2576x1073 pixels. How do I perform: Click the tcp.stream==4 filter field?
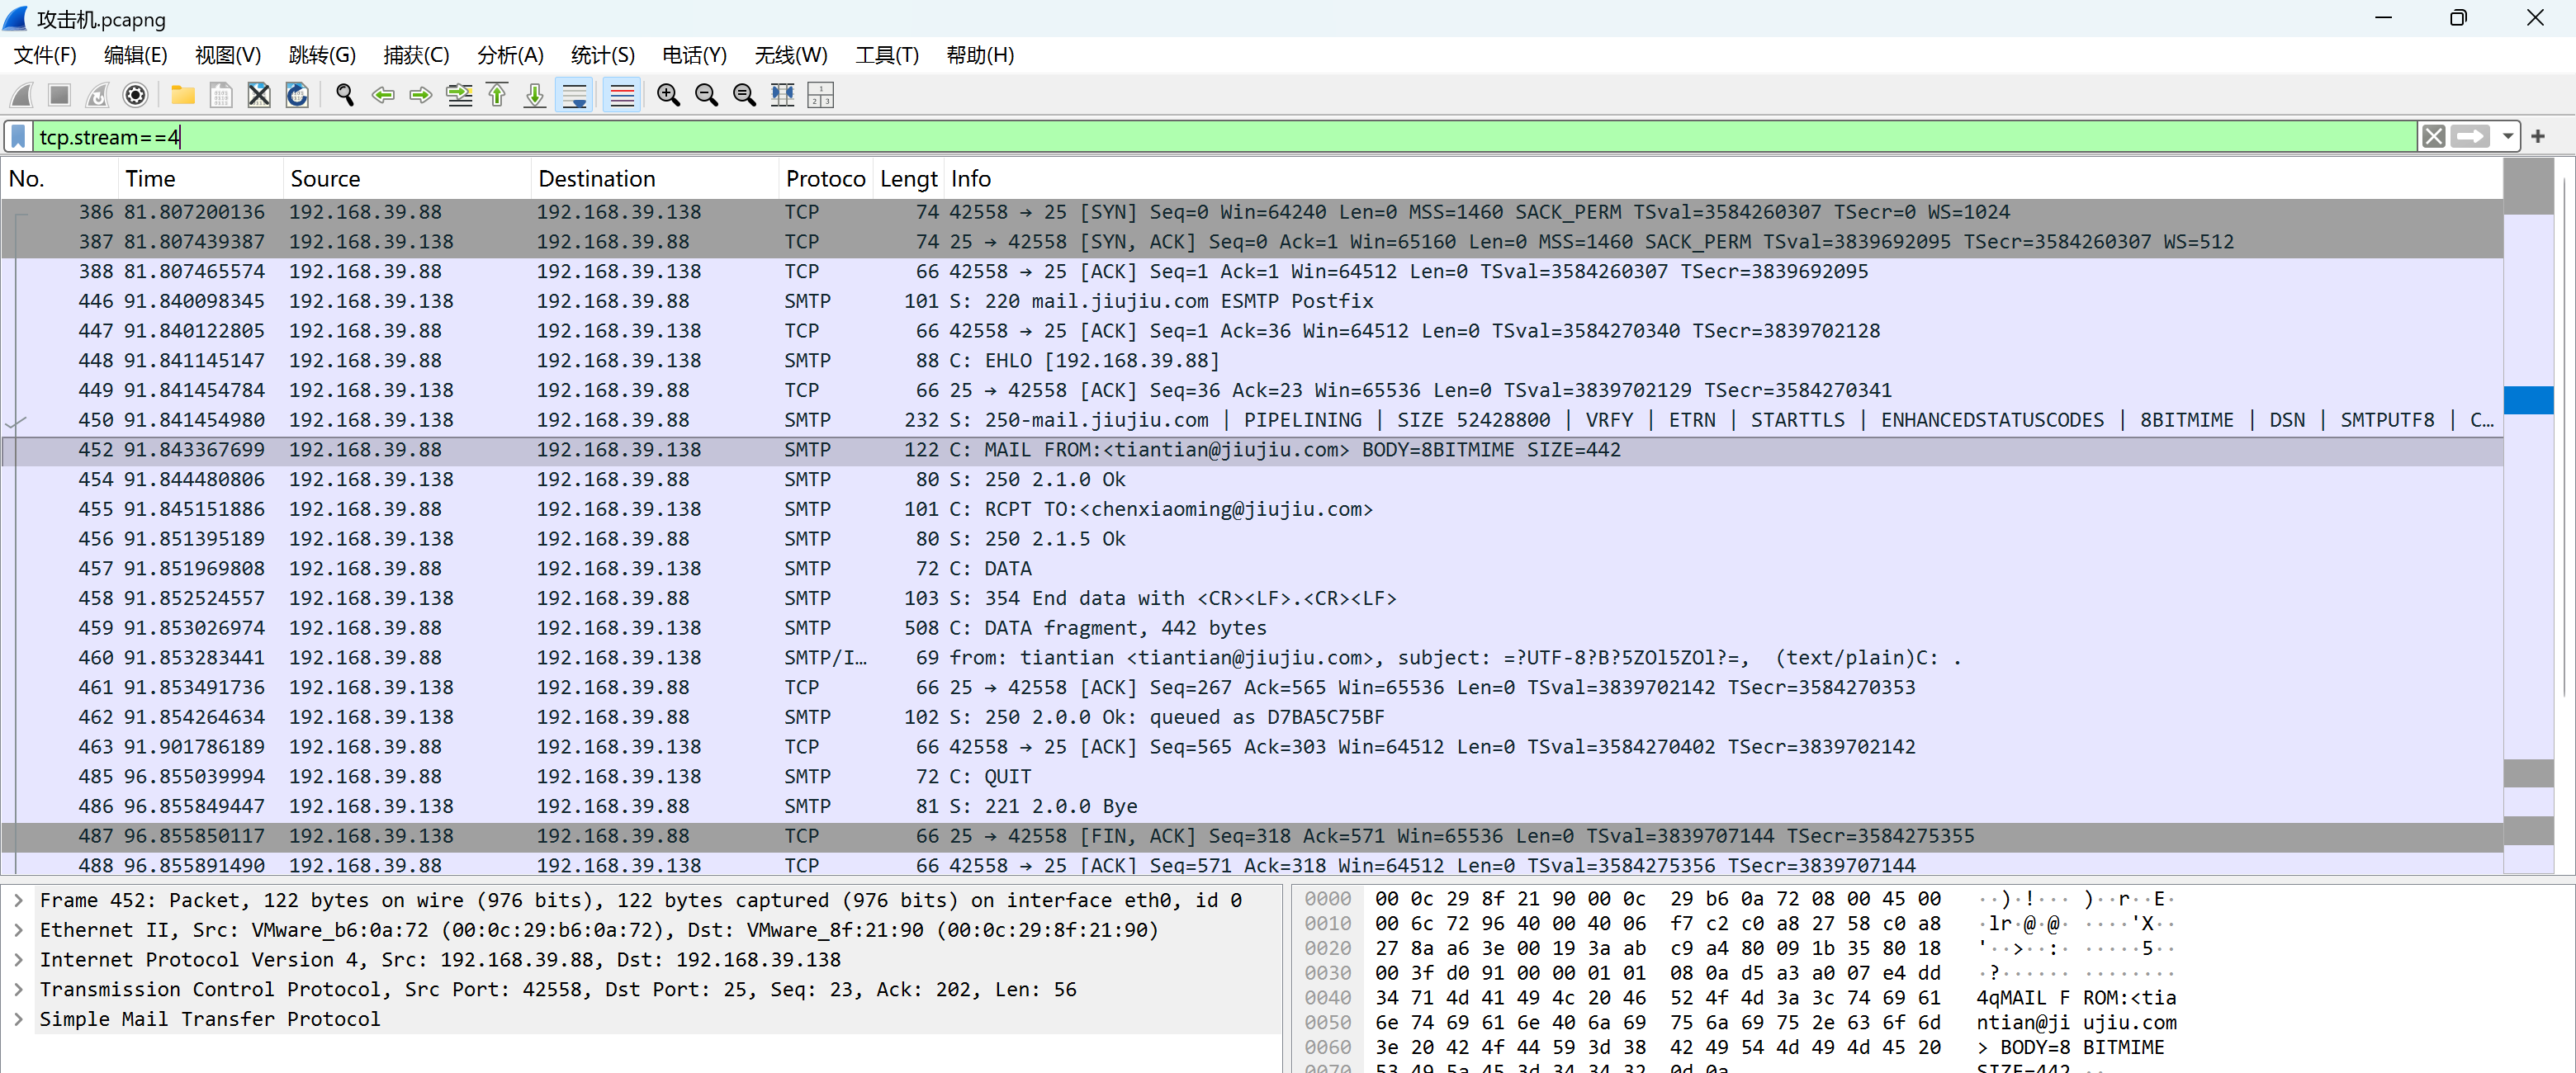coord(1225,137)
